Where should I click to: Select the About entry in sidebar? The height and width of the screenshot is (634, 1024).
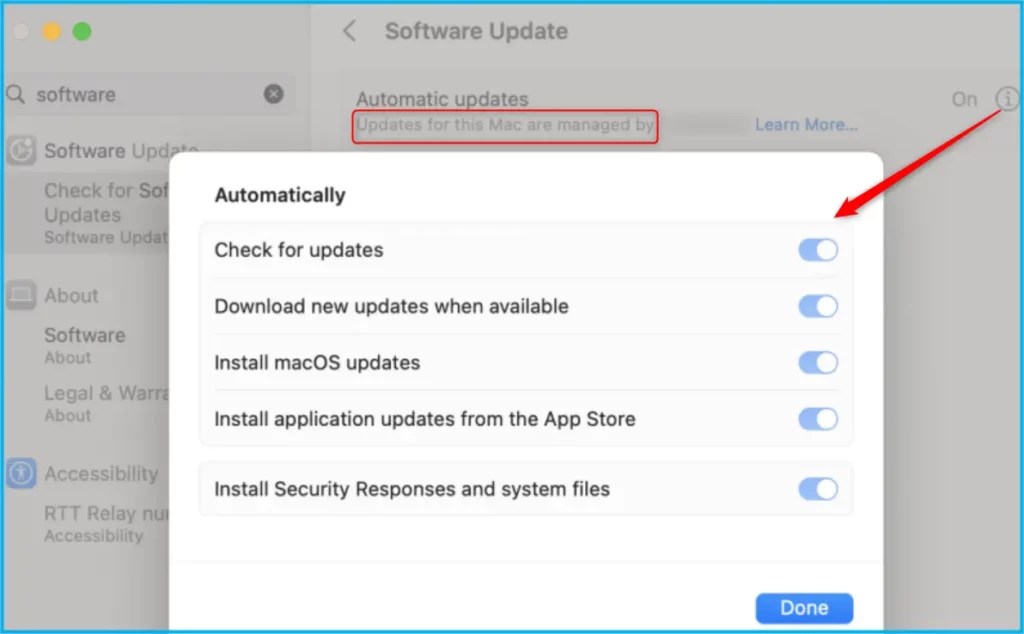pyautogui.click(x=84, y=335)
